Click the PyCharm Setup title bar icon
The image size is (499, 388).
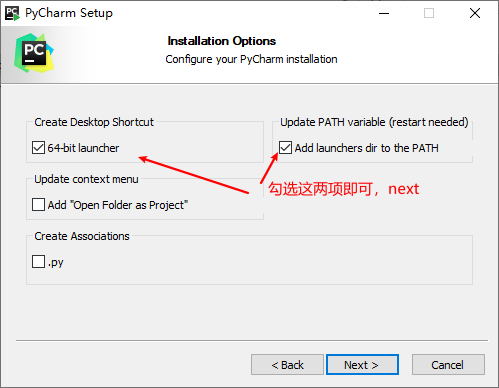tap(12, 13)
